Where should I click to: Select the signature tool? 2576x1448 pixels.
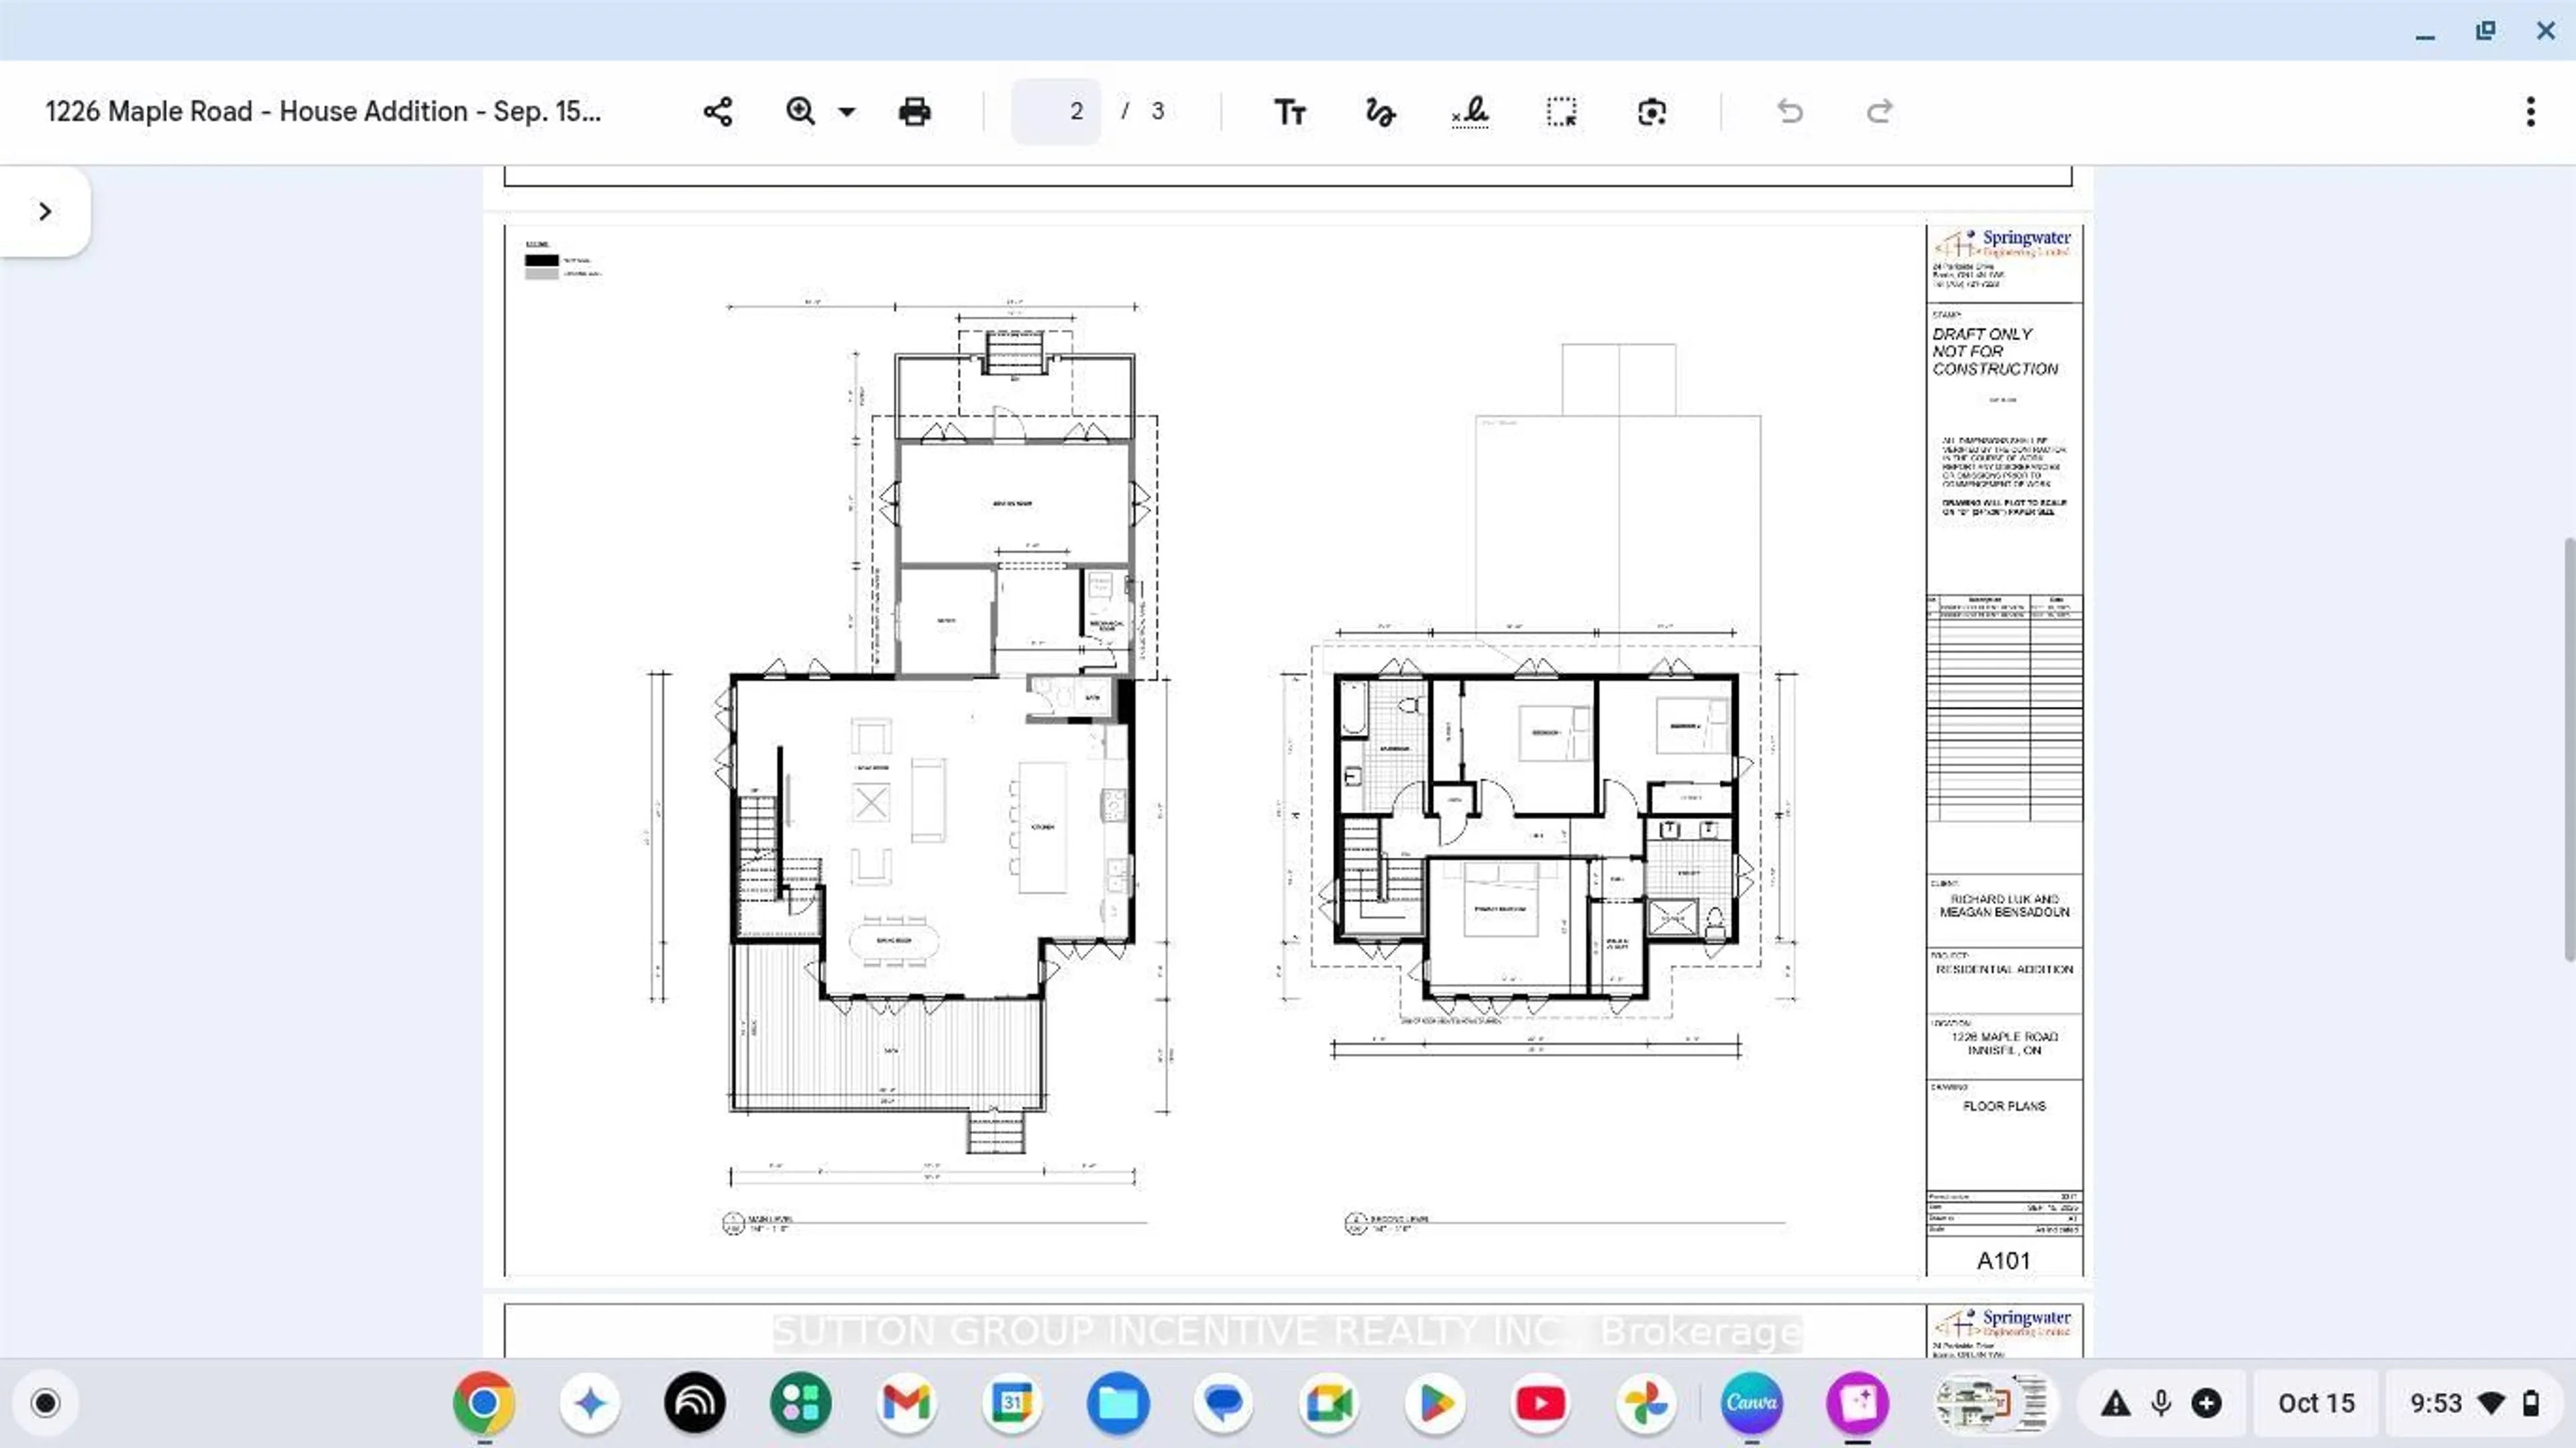tap(1470, 111)
